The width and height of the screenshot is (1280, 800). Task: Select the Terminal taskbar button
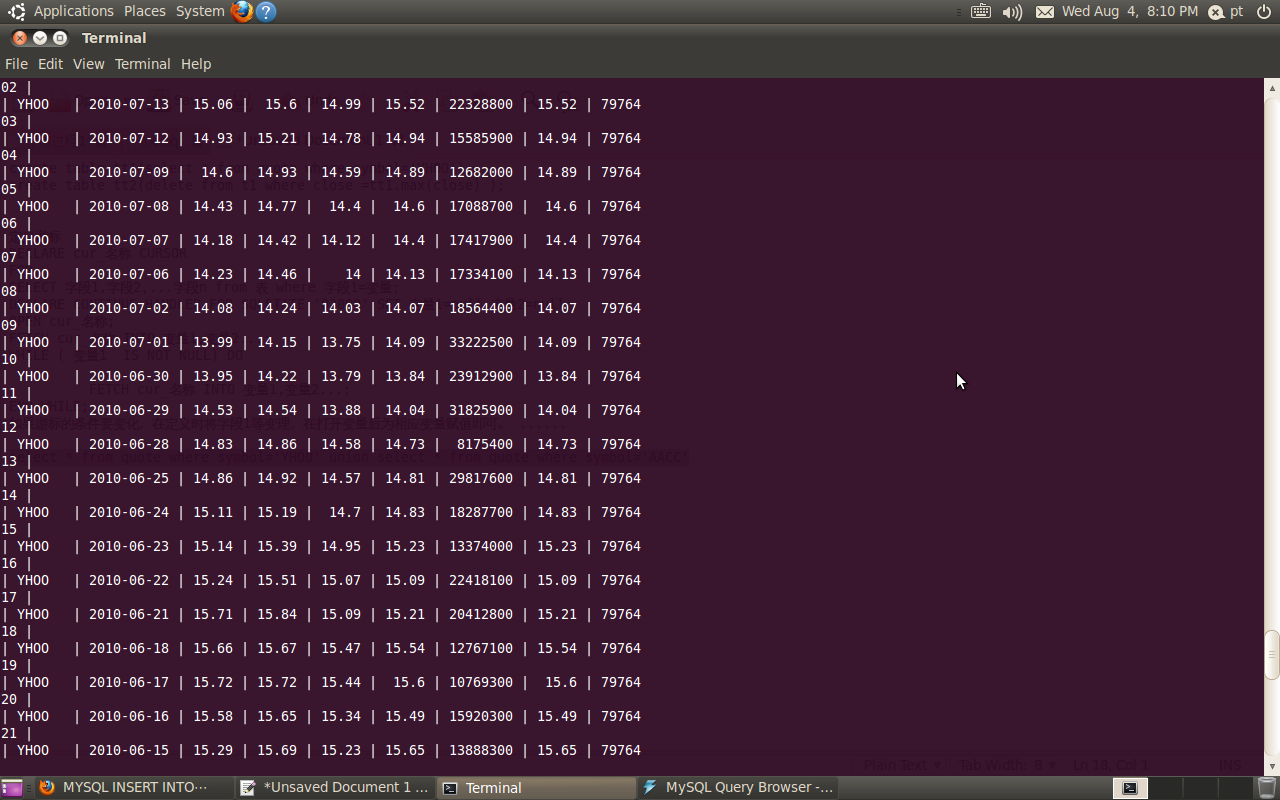click(537, 787)
